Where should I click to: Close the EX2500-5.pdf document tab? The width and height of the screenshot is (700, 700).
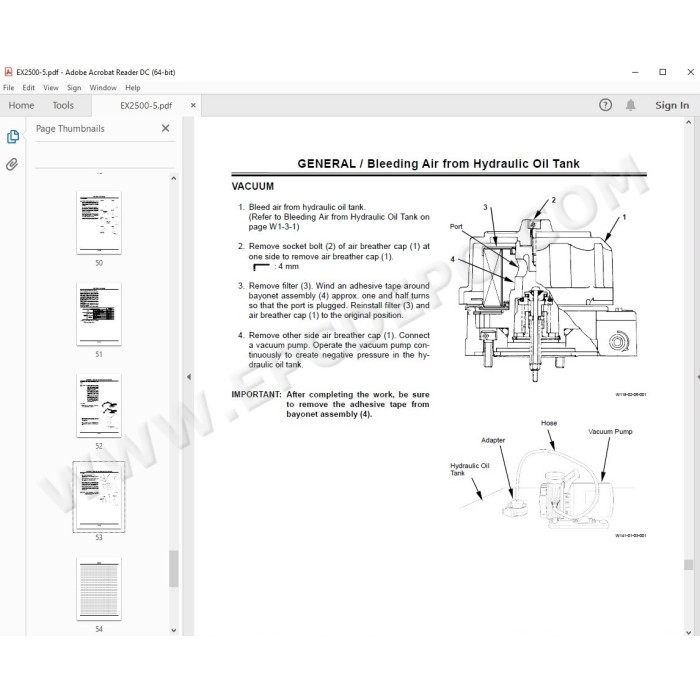[x=193, y=105]
